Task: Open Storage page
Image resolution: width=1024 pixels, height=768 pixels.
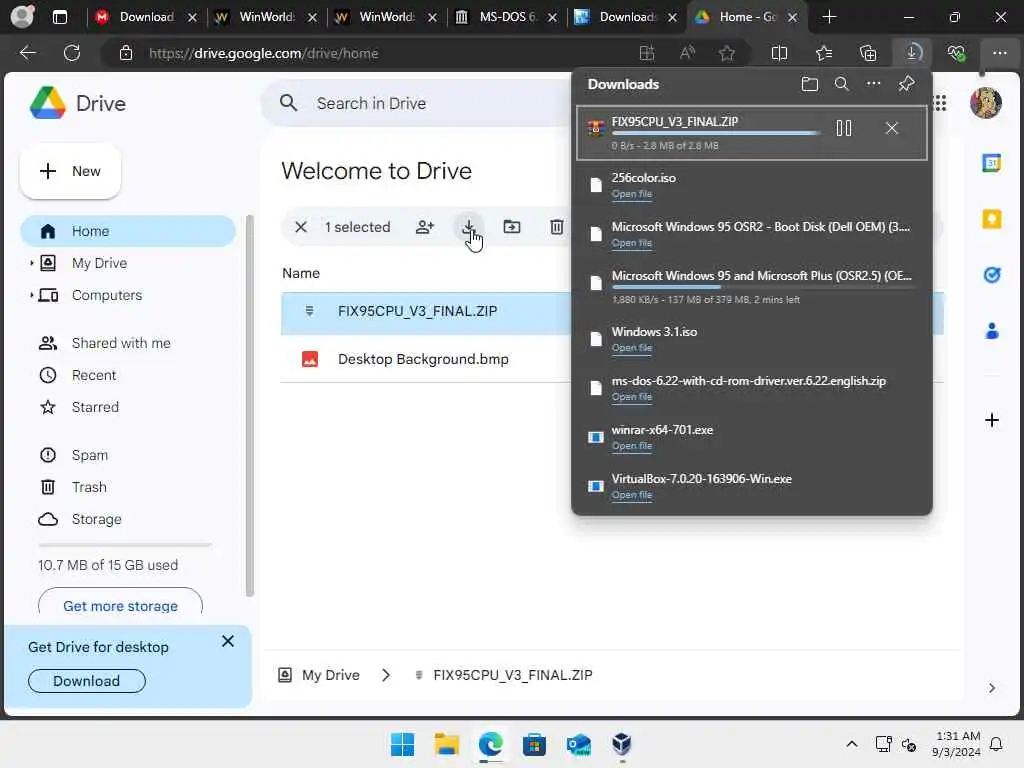Action: pos(96,519)
